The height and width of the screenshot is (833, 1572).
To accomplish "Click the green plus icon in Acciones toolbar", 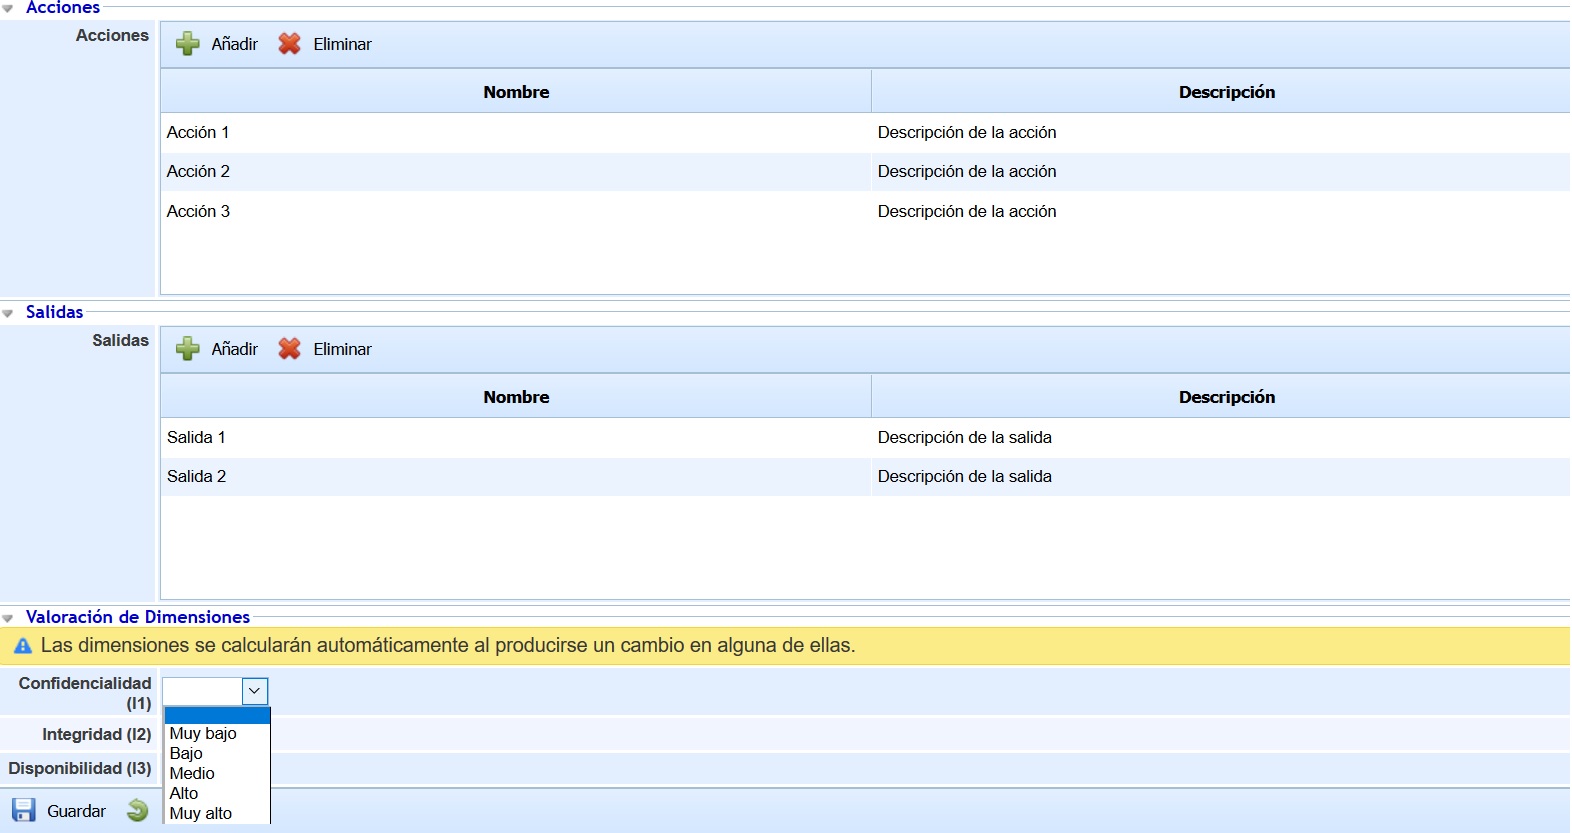I will pyautogui.click(x=187, y=44).
